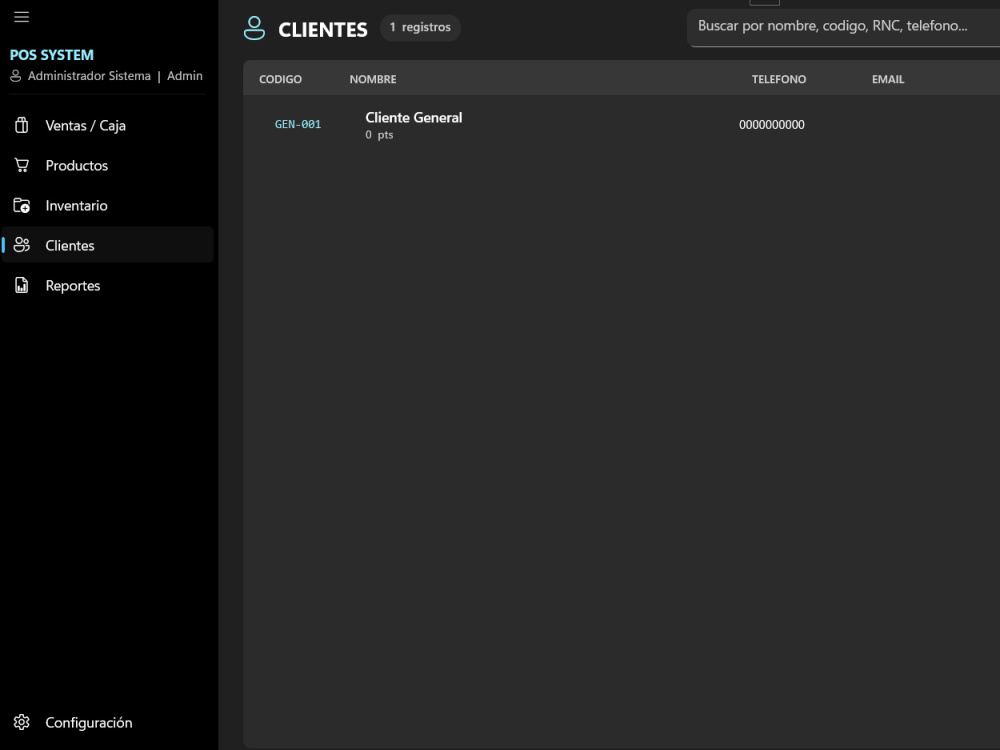Screen dimensions: 1000x750
Task: Click the POS SYSTEM title
Action: coord(52,55)
